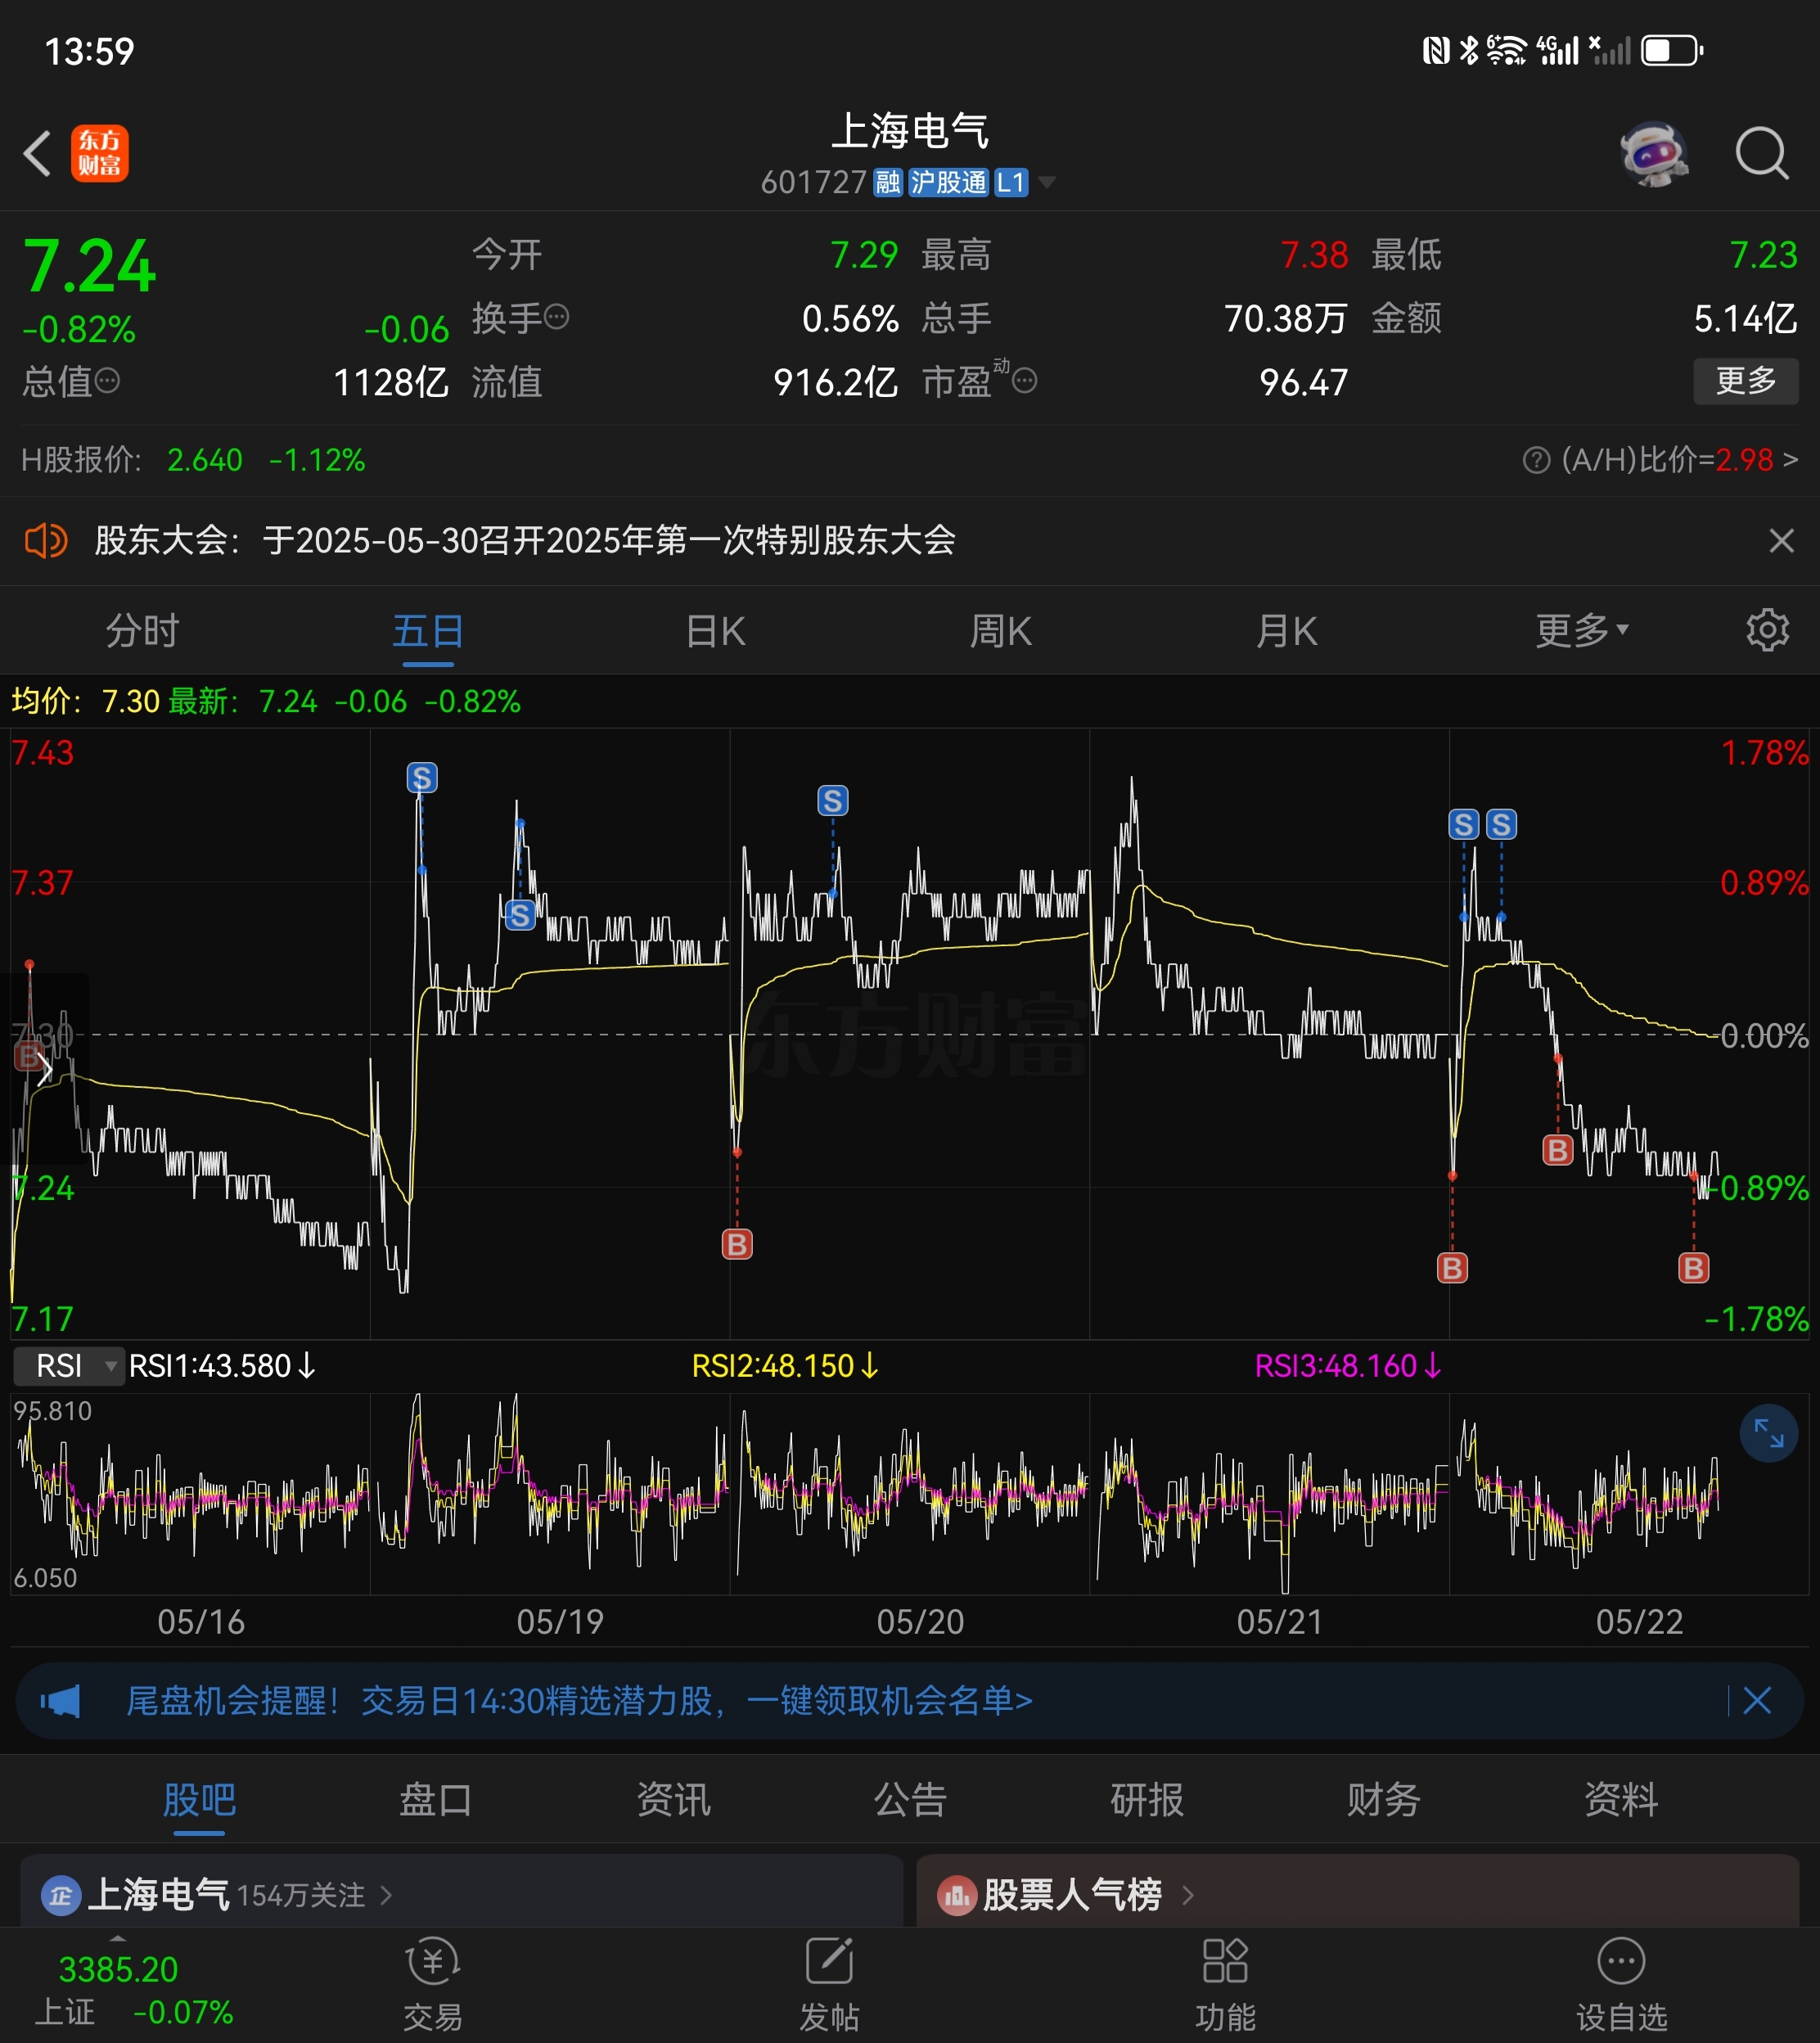Expand the 上证 index bar
1820x2043 pixels.
click(x=118, y=1939)
